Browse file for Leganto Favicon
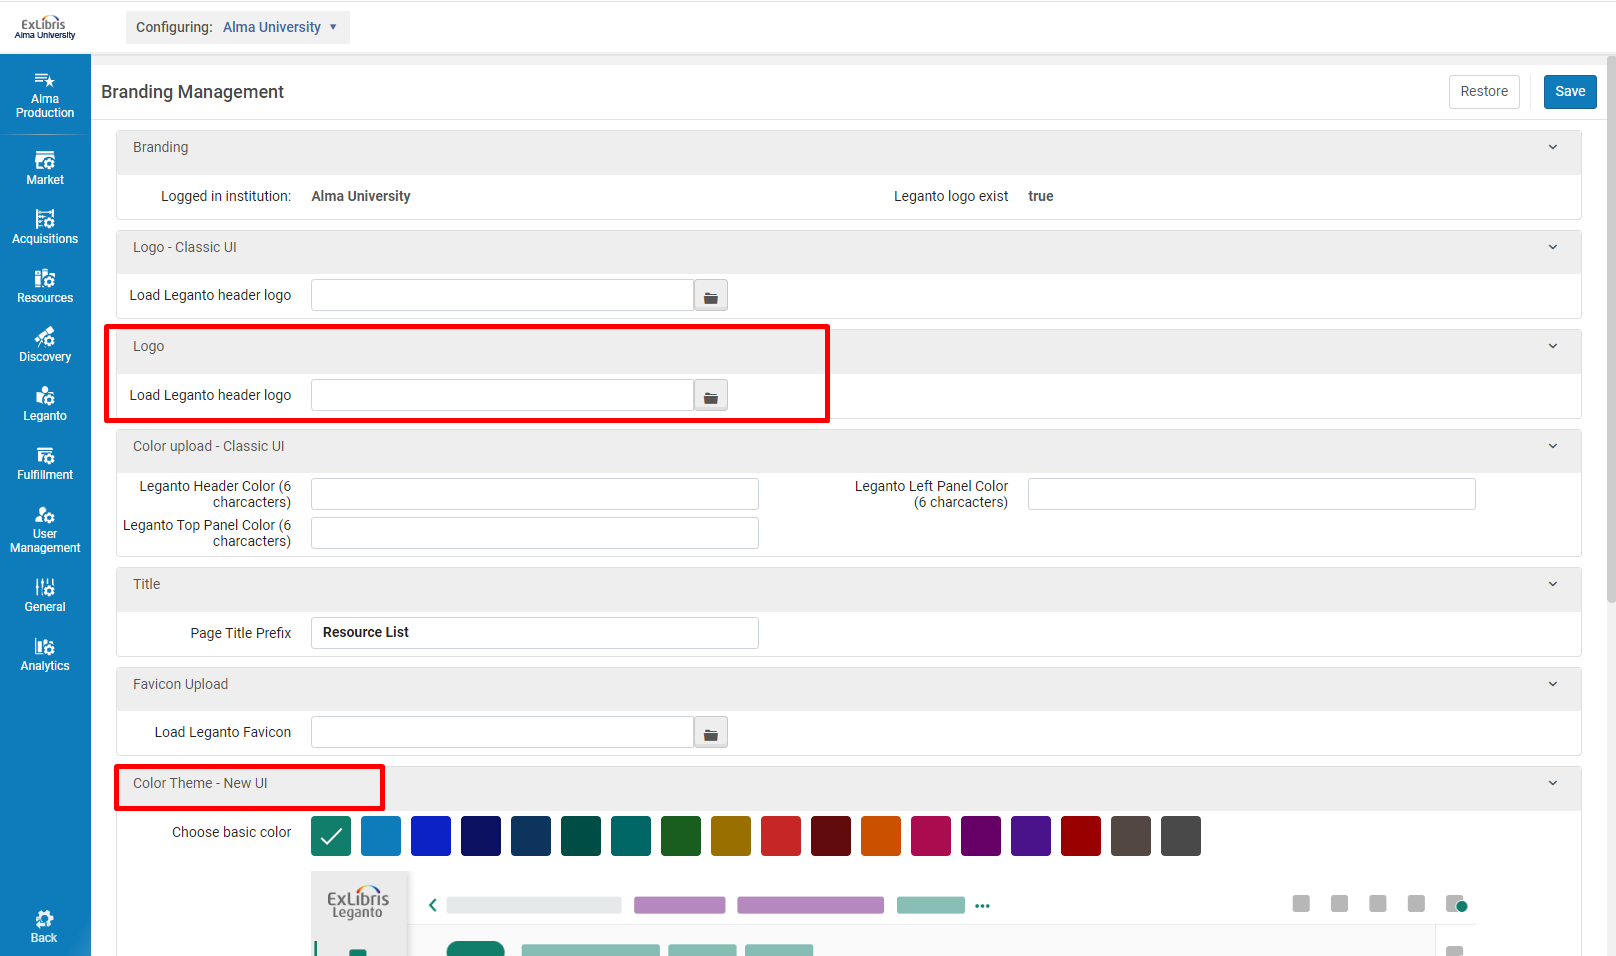 tap(711, 733)
